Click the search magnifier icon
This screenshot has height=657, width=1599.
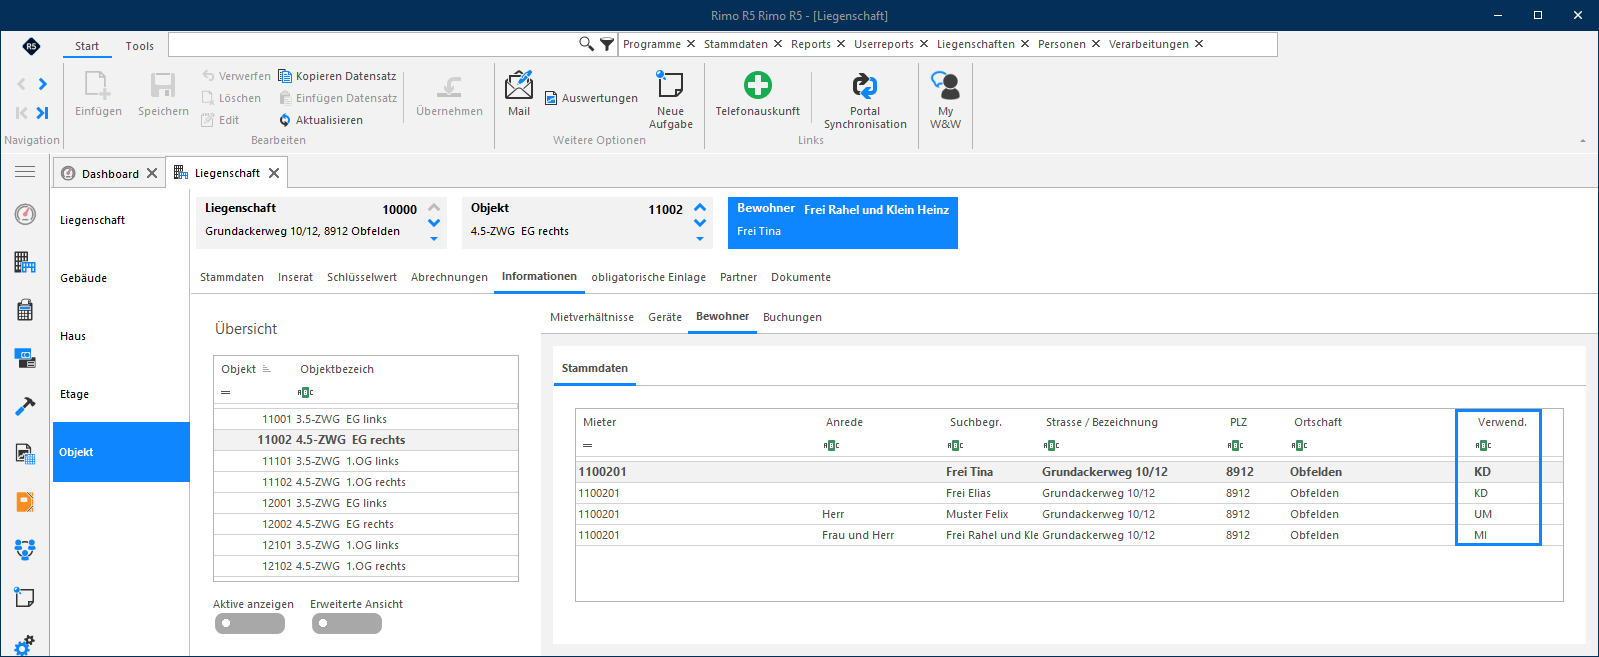(x=586, y=44)
